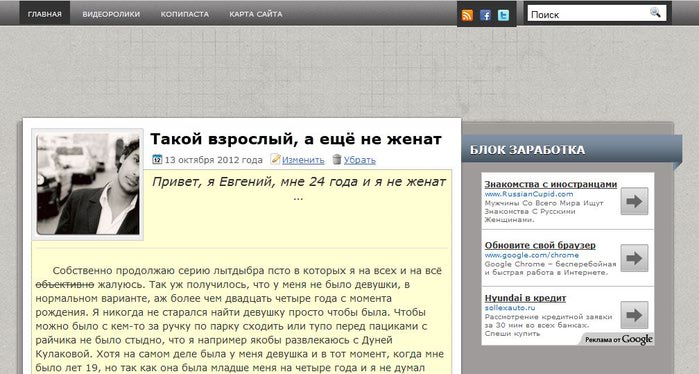Click the www.google.com/chrome URL
This screenshot has height=374, width=699.
click(532, 255)
